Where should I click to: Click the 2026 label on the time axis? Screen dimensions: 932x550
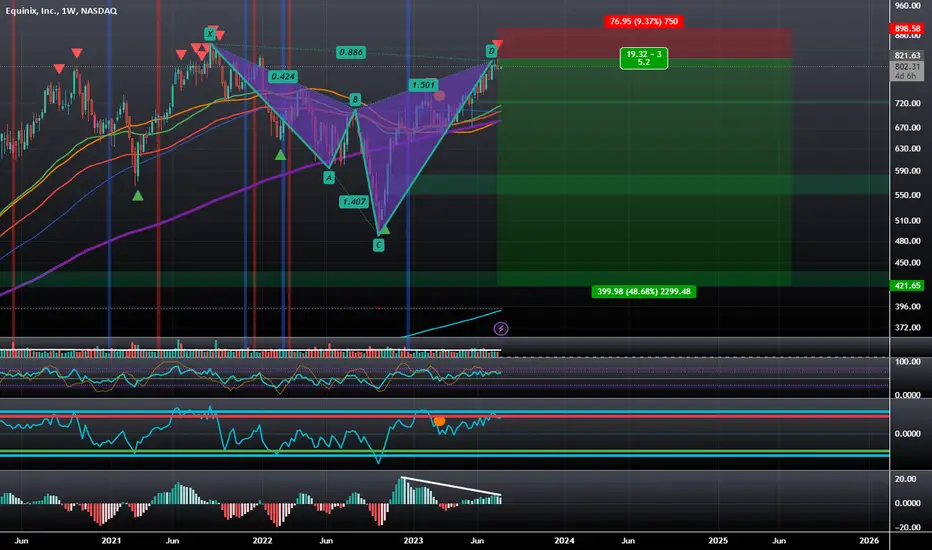[869, 540]
